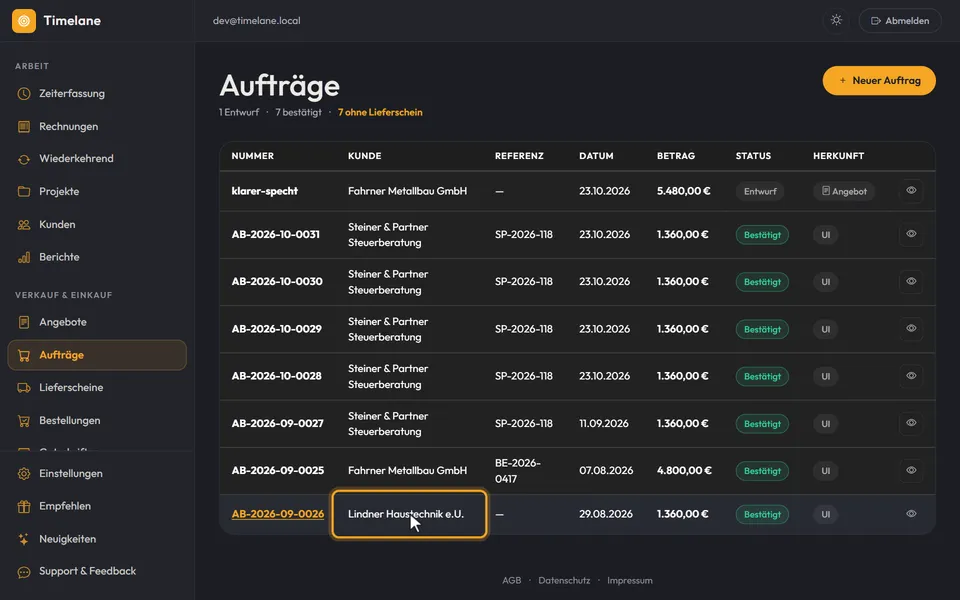View order AB-2026-09-0026 via eye icon

[911, 514]
